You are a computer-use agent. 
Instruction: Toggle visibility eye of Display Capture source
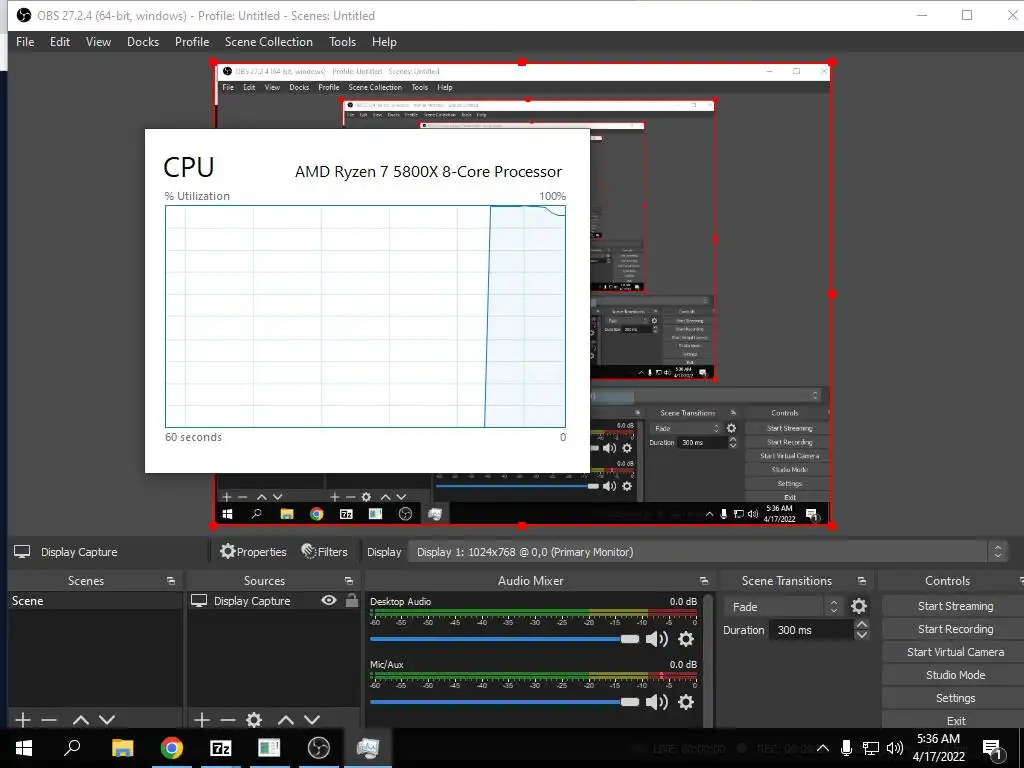pos(329,600)
